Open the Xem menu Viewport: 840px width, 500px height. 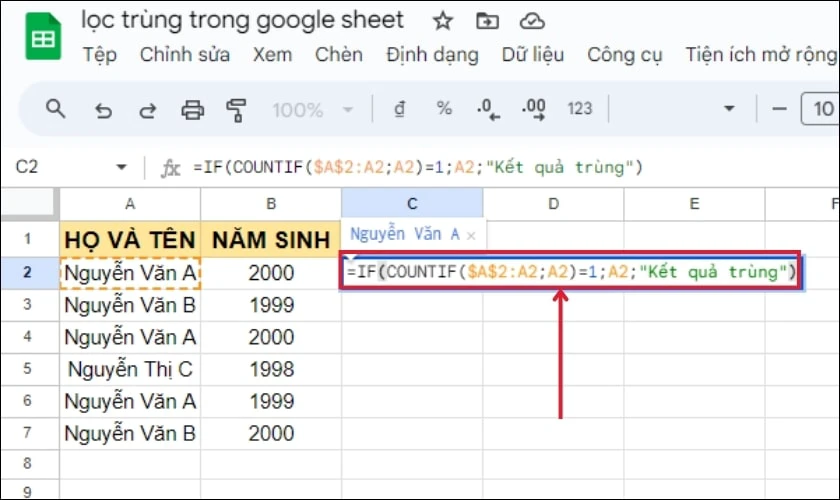tap(272, 55)
